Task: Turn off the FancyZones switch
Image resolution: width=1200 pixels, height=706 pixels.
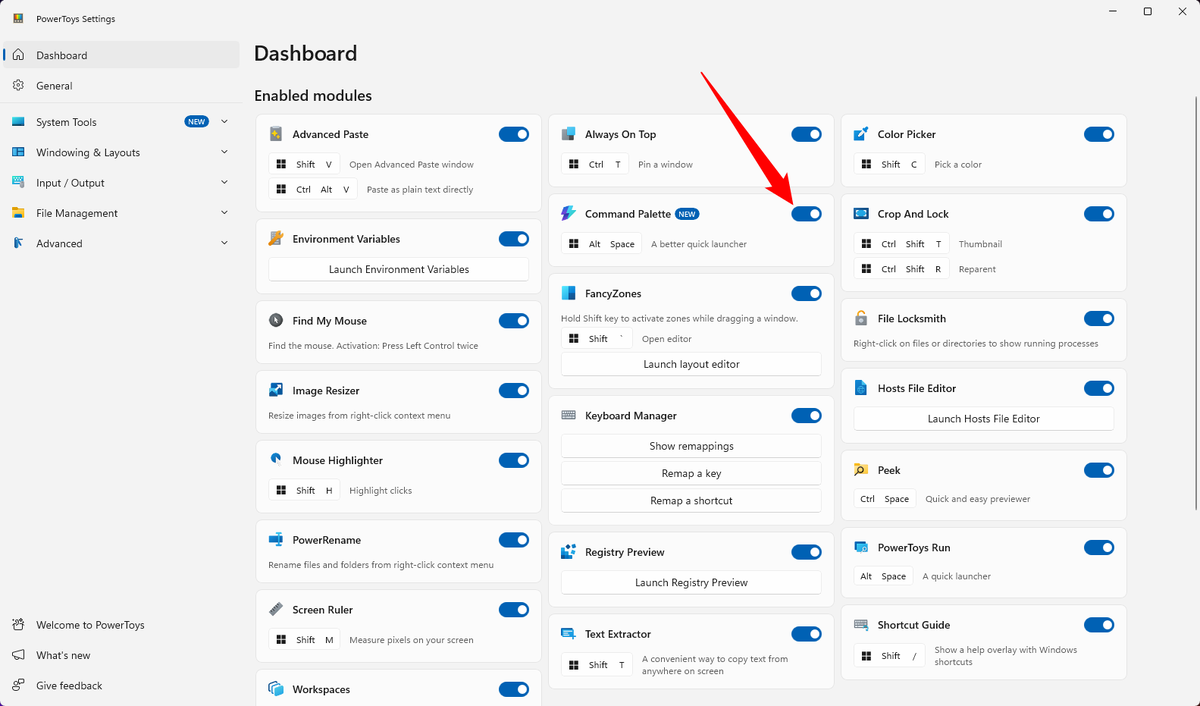Action: pyautogui.click(x=806, y=294)
